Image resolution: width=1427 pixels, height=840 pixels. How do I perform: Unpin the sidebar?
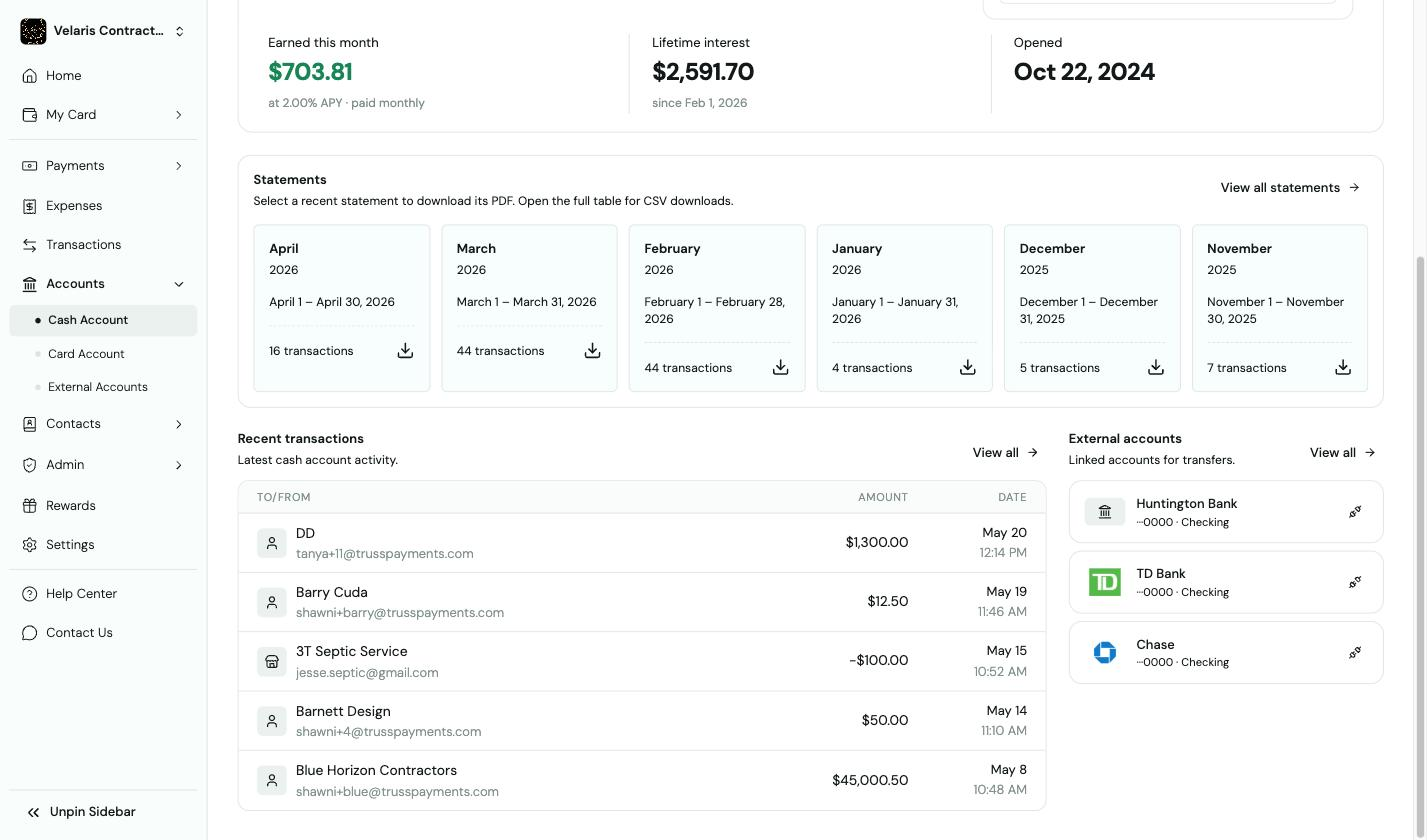(x=81, y=812)
